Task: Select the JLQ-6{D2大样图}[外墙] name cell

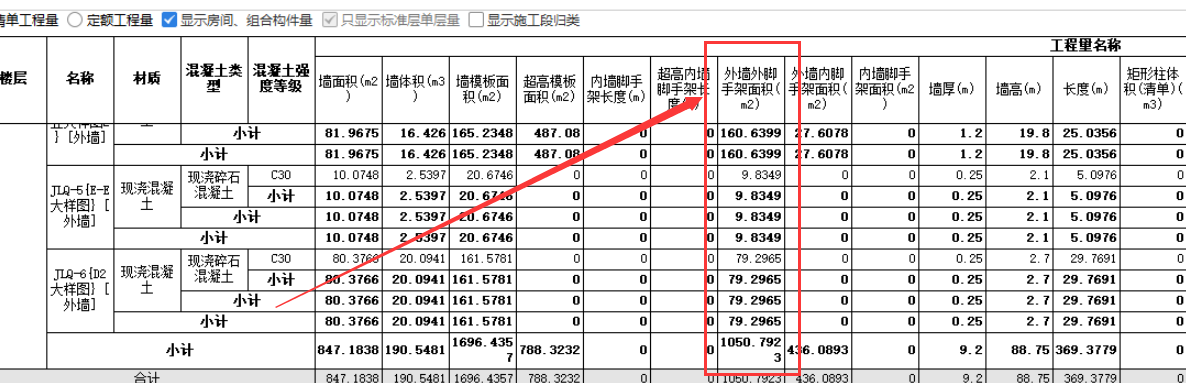Action: click(80, 290)
